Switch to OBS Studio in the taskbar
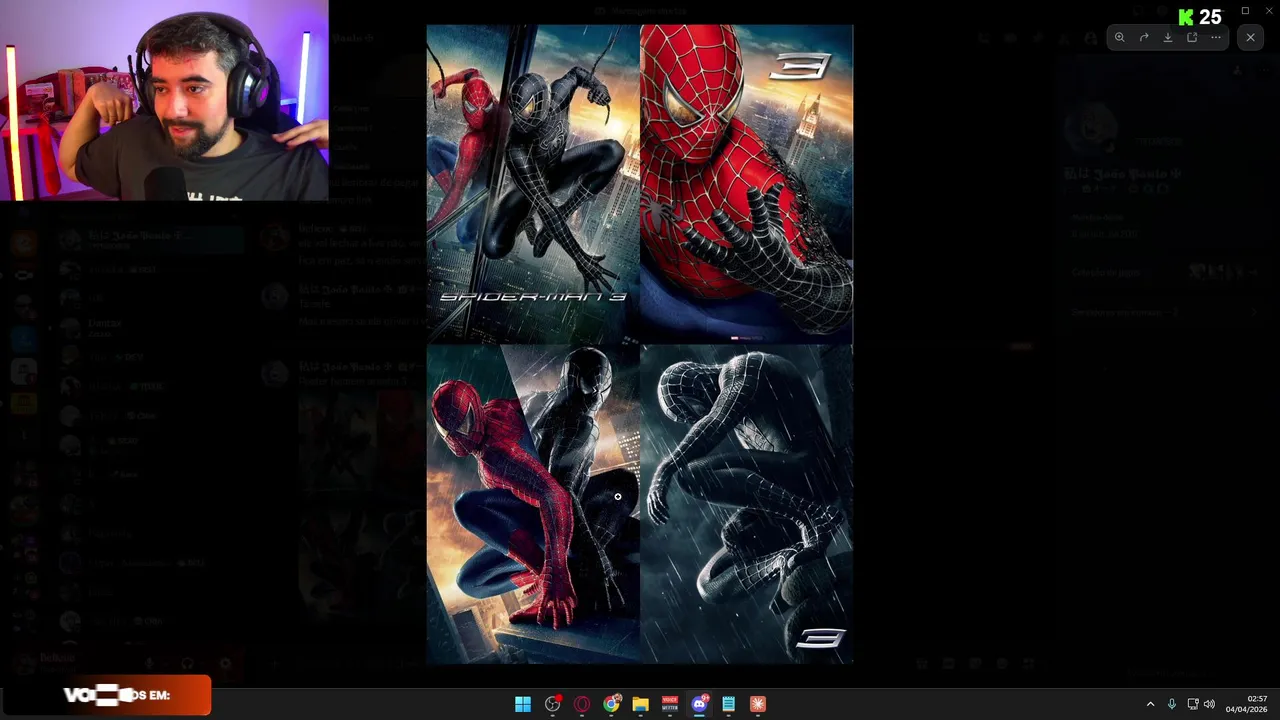The image size is (1280, 720). (x=552, y=704)
